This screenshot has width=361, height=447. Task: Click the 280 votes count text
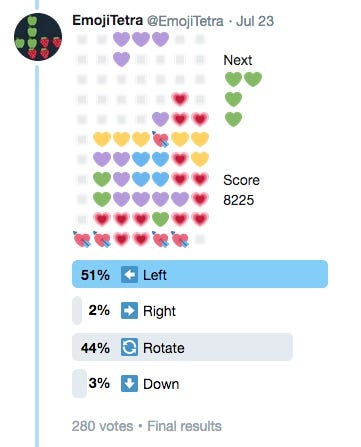tap(102, 426)
